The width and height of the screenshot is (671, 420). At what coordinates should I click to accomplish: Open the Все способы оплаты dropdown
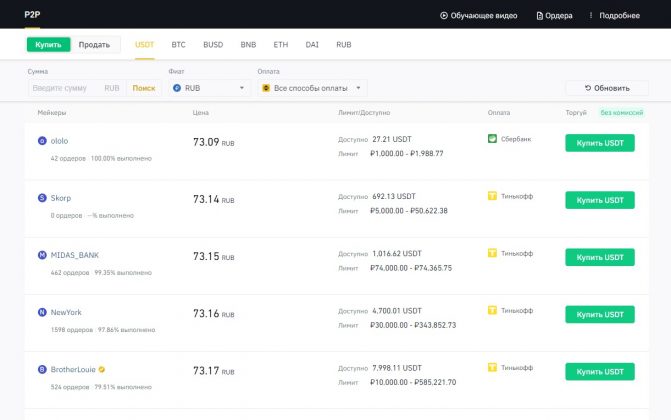point(313,88)
